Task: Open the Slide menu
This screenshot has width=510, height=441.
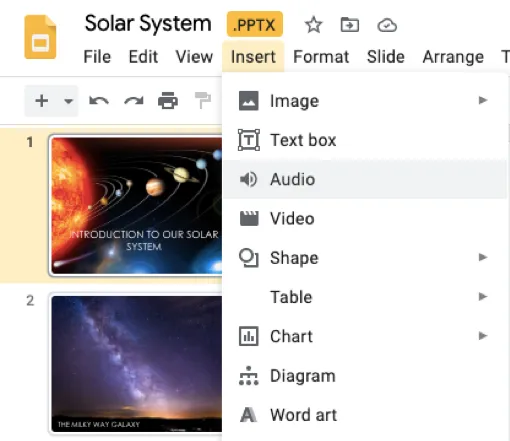Action: coord(386,57)
